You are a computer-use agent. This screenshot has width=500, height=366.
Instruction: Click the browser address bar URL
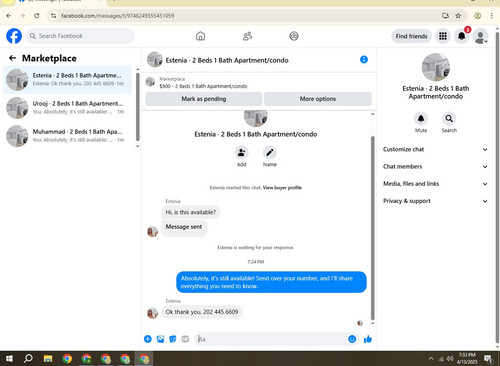(117, 16)
